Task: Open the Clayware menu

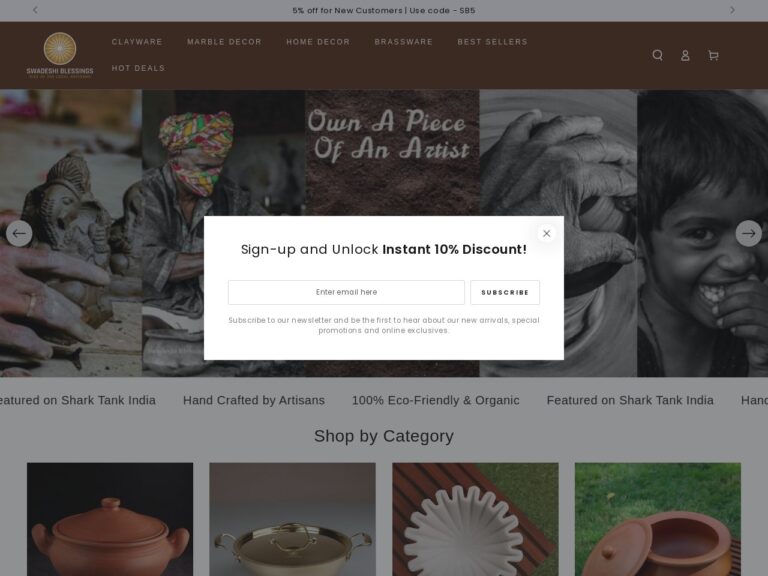Action: click(137, 42)
